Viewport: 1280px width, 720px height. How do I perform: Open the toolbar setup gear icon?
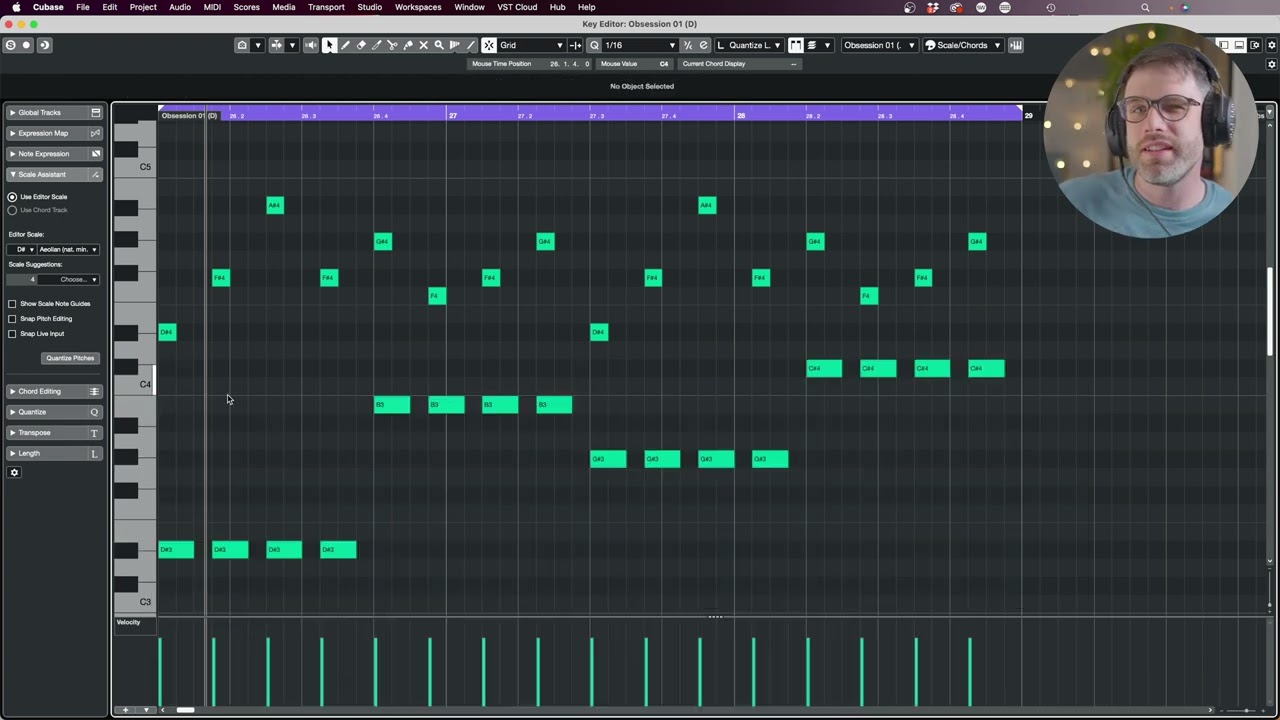tap(1273, 45)
